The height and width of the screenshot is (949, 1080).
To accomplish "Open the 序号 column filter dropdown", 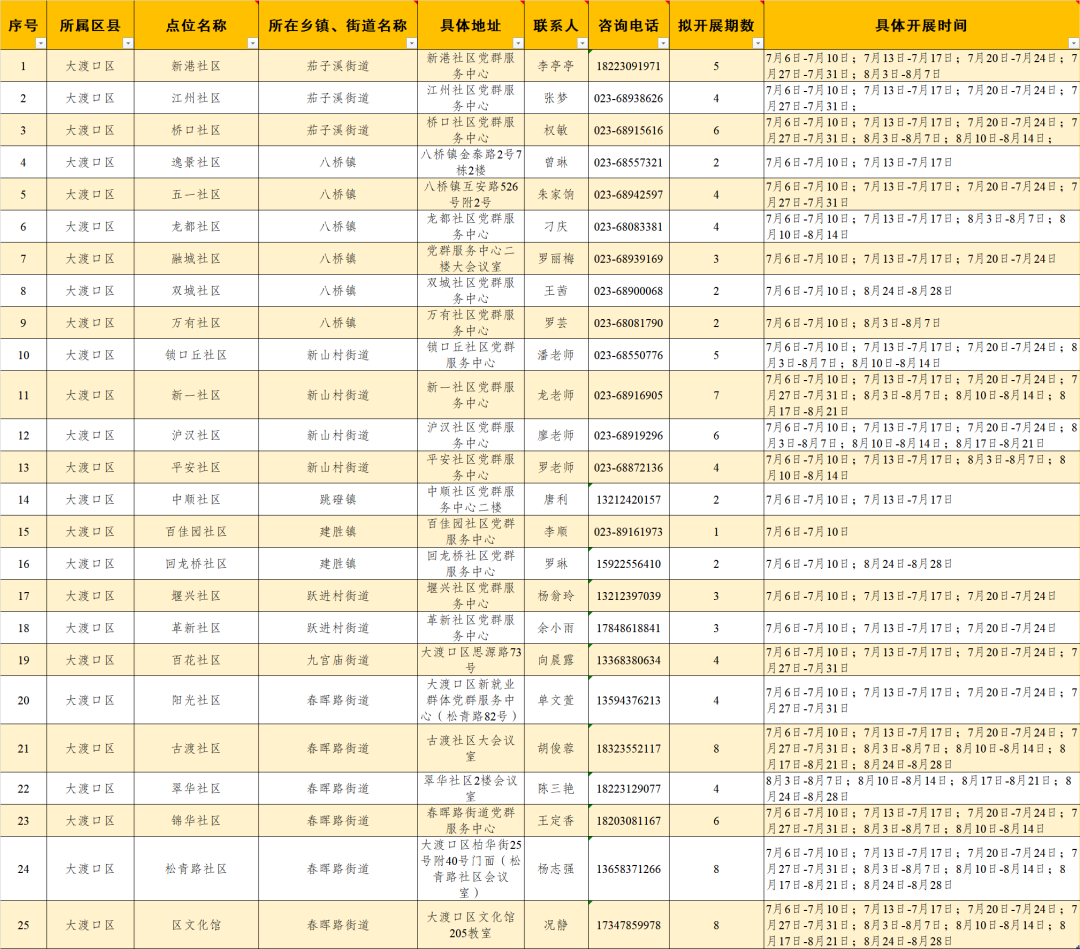I will (41, 43).
